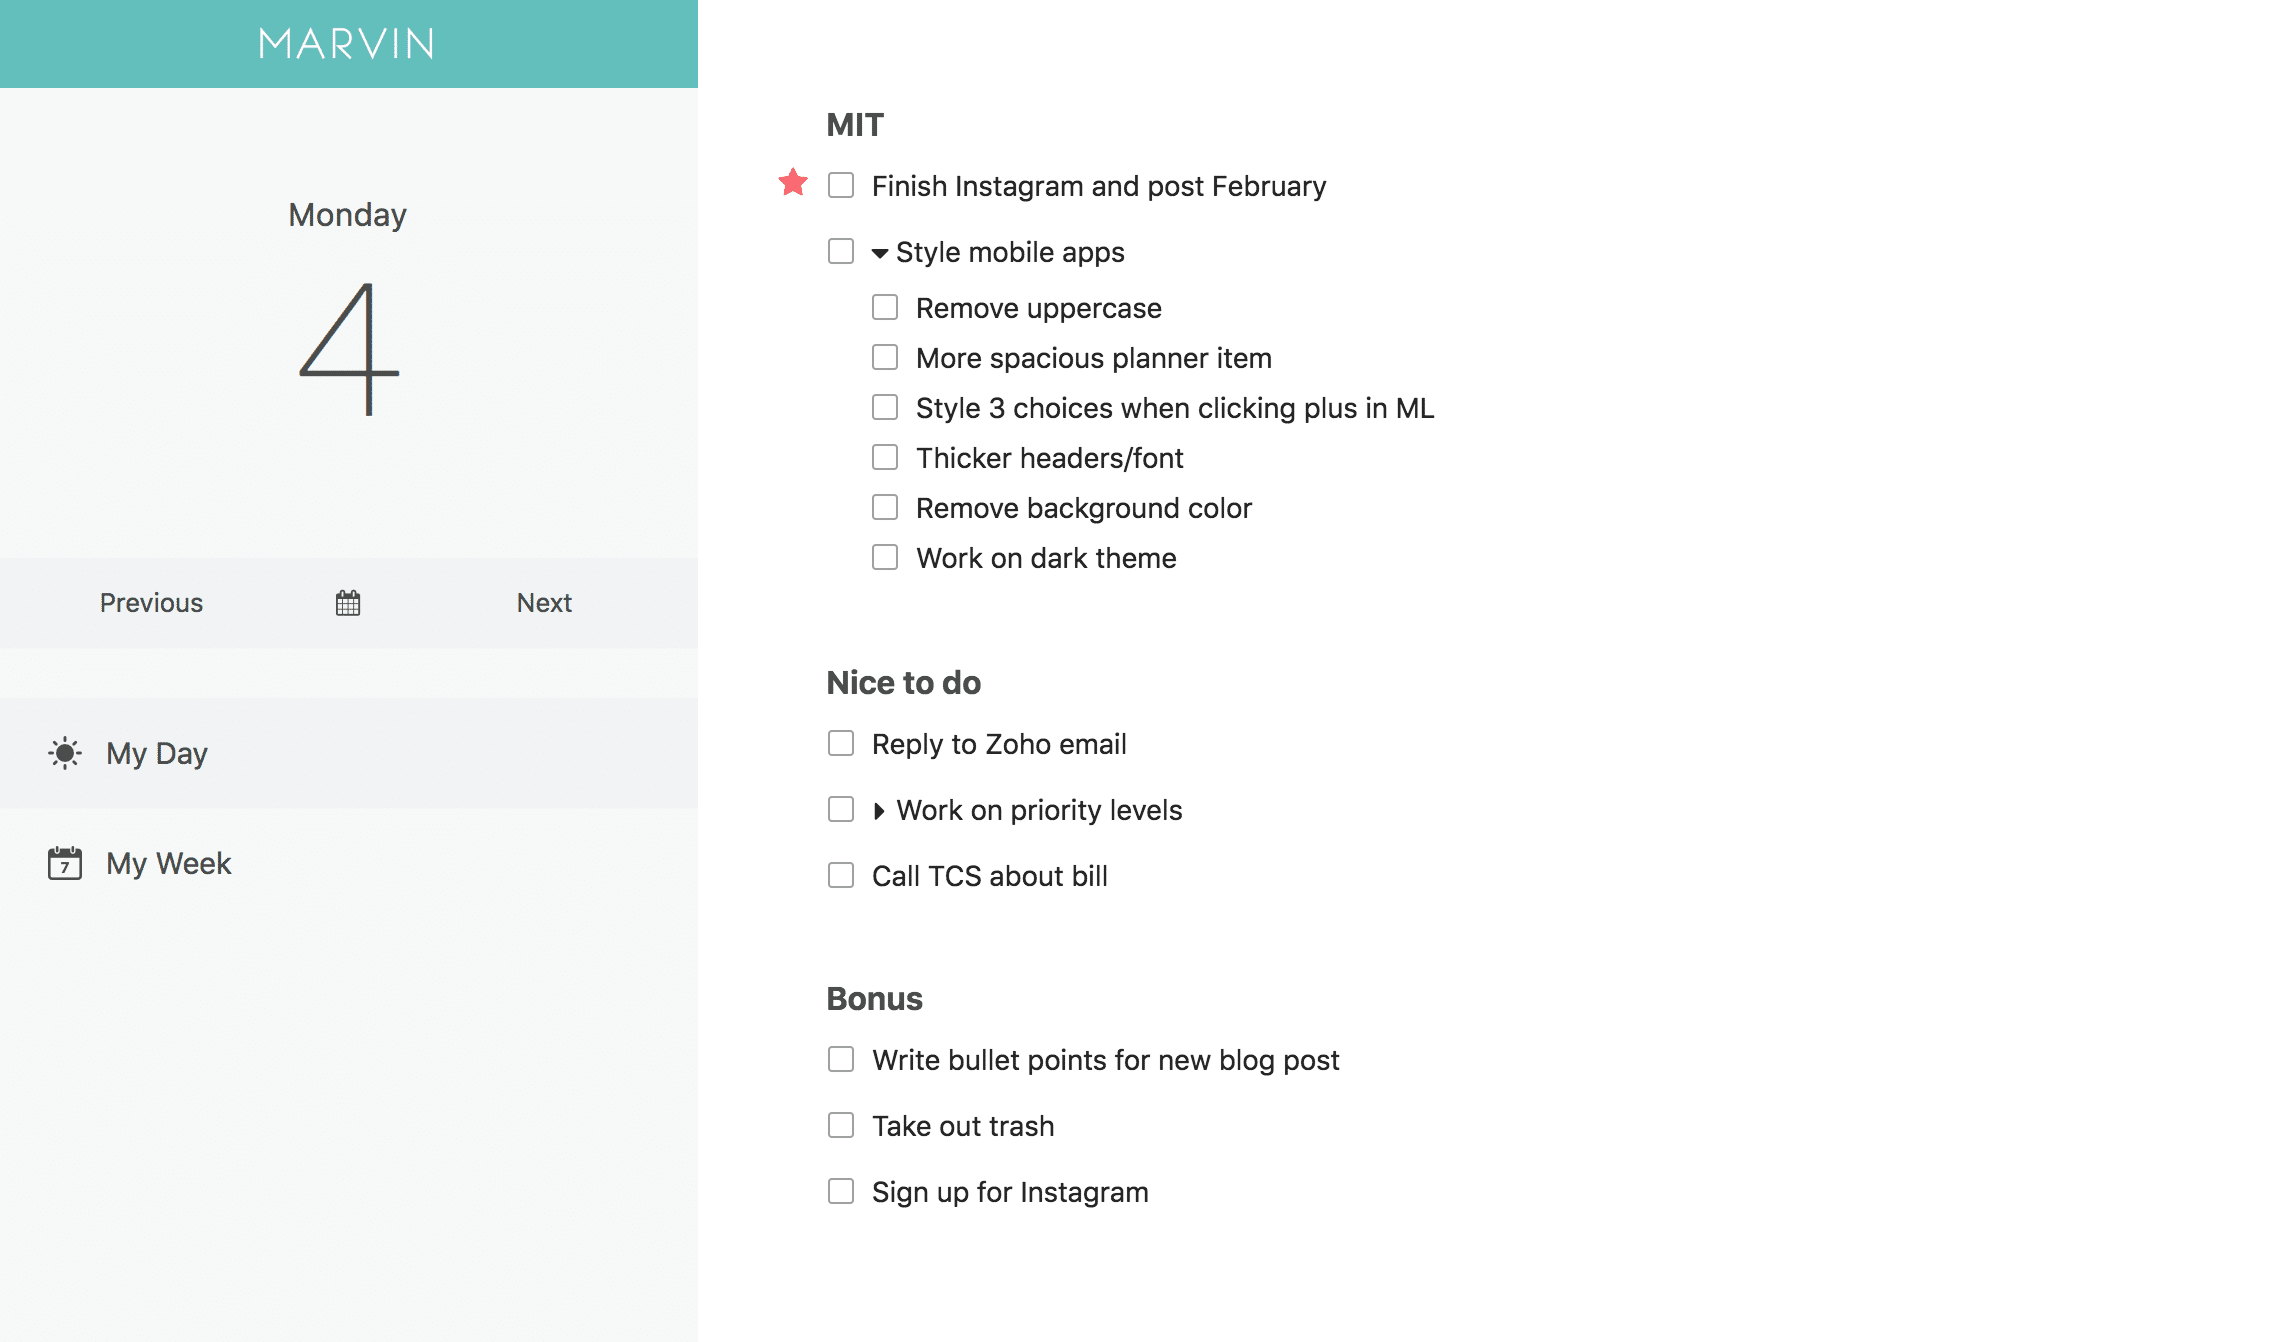The height and width of the screenshot is (1342, 2294).
Task: Click the Call TCS about bill task text
Action: click(x=990, y=876)
